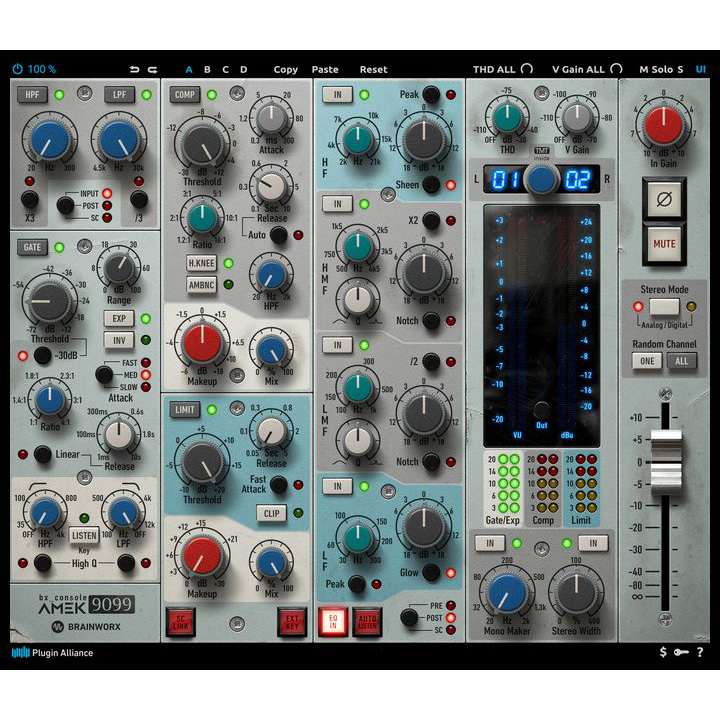The height and width of the screenshot is (720, 720).
Task: Select preset slot D
Action: pos(243,69)
